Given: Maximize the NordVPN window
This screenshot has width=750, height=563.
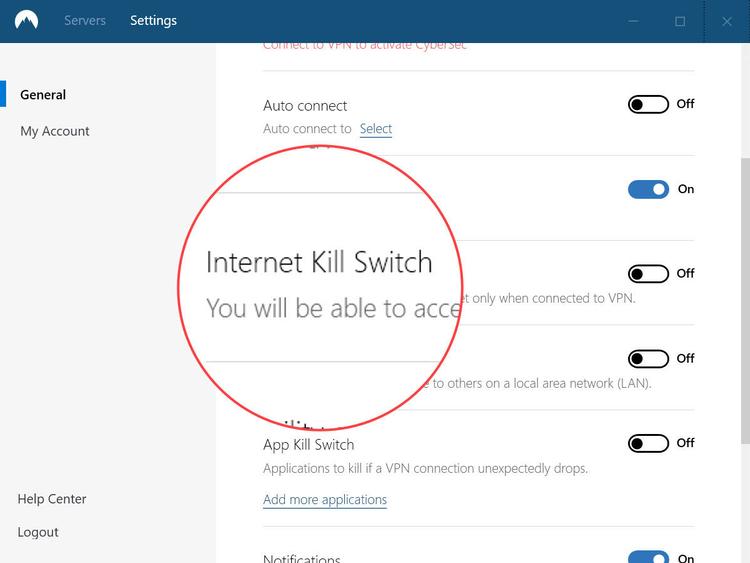Looking at the screenshot, I should [680, 21].
